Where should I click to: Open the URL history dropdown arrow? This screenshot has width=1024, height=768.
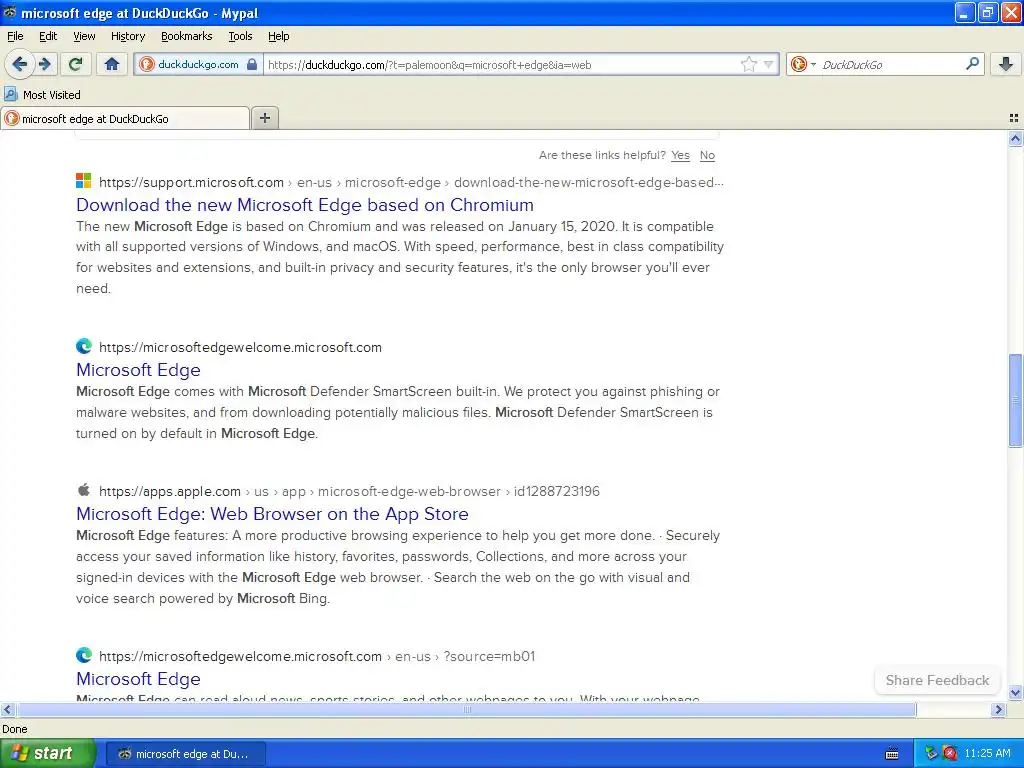(x=769, y=64)
